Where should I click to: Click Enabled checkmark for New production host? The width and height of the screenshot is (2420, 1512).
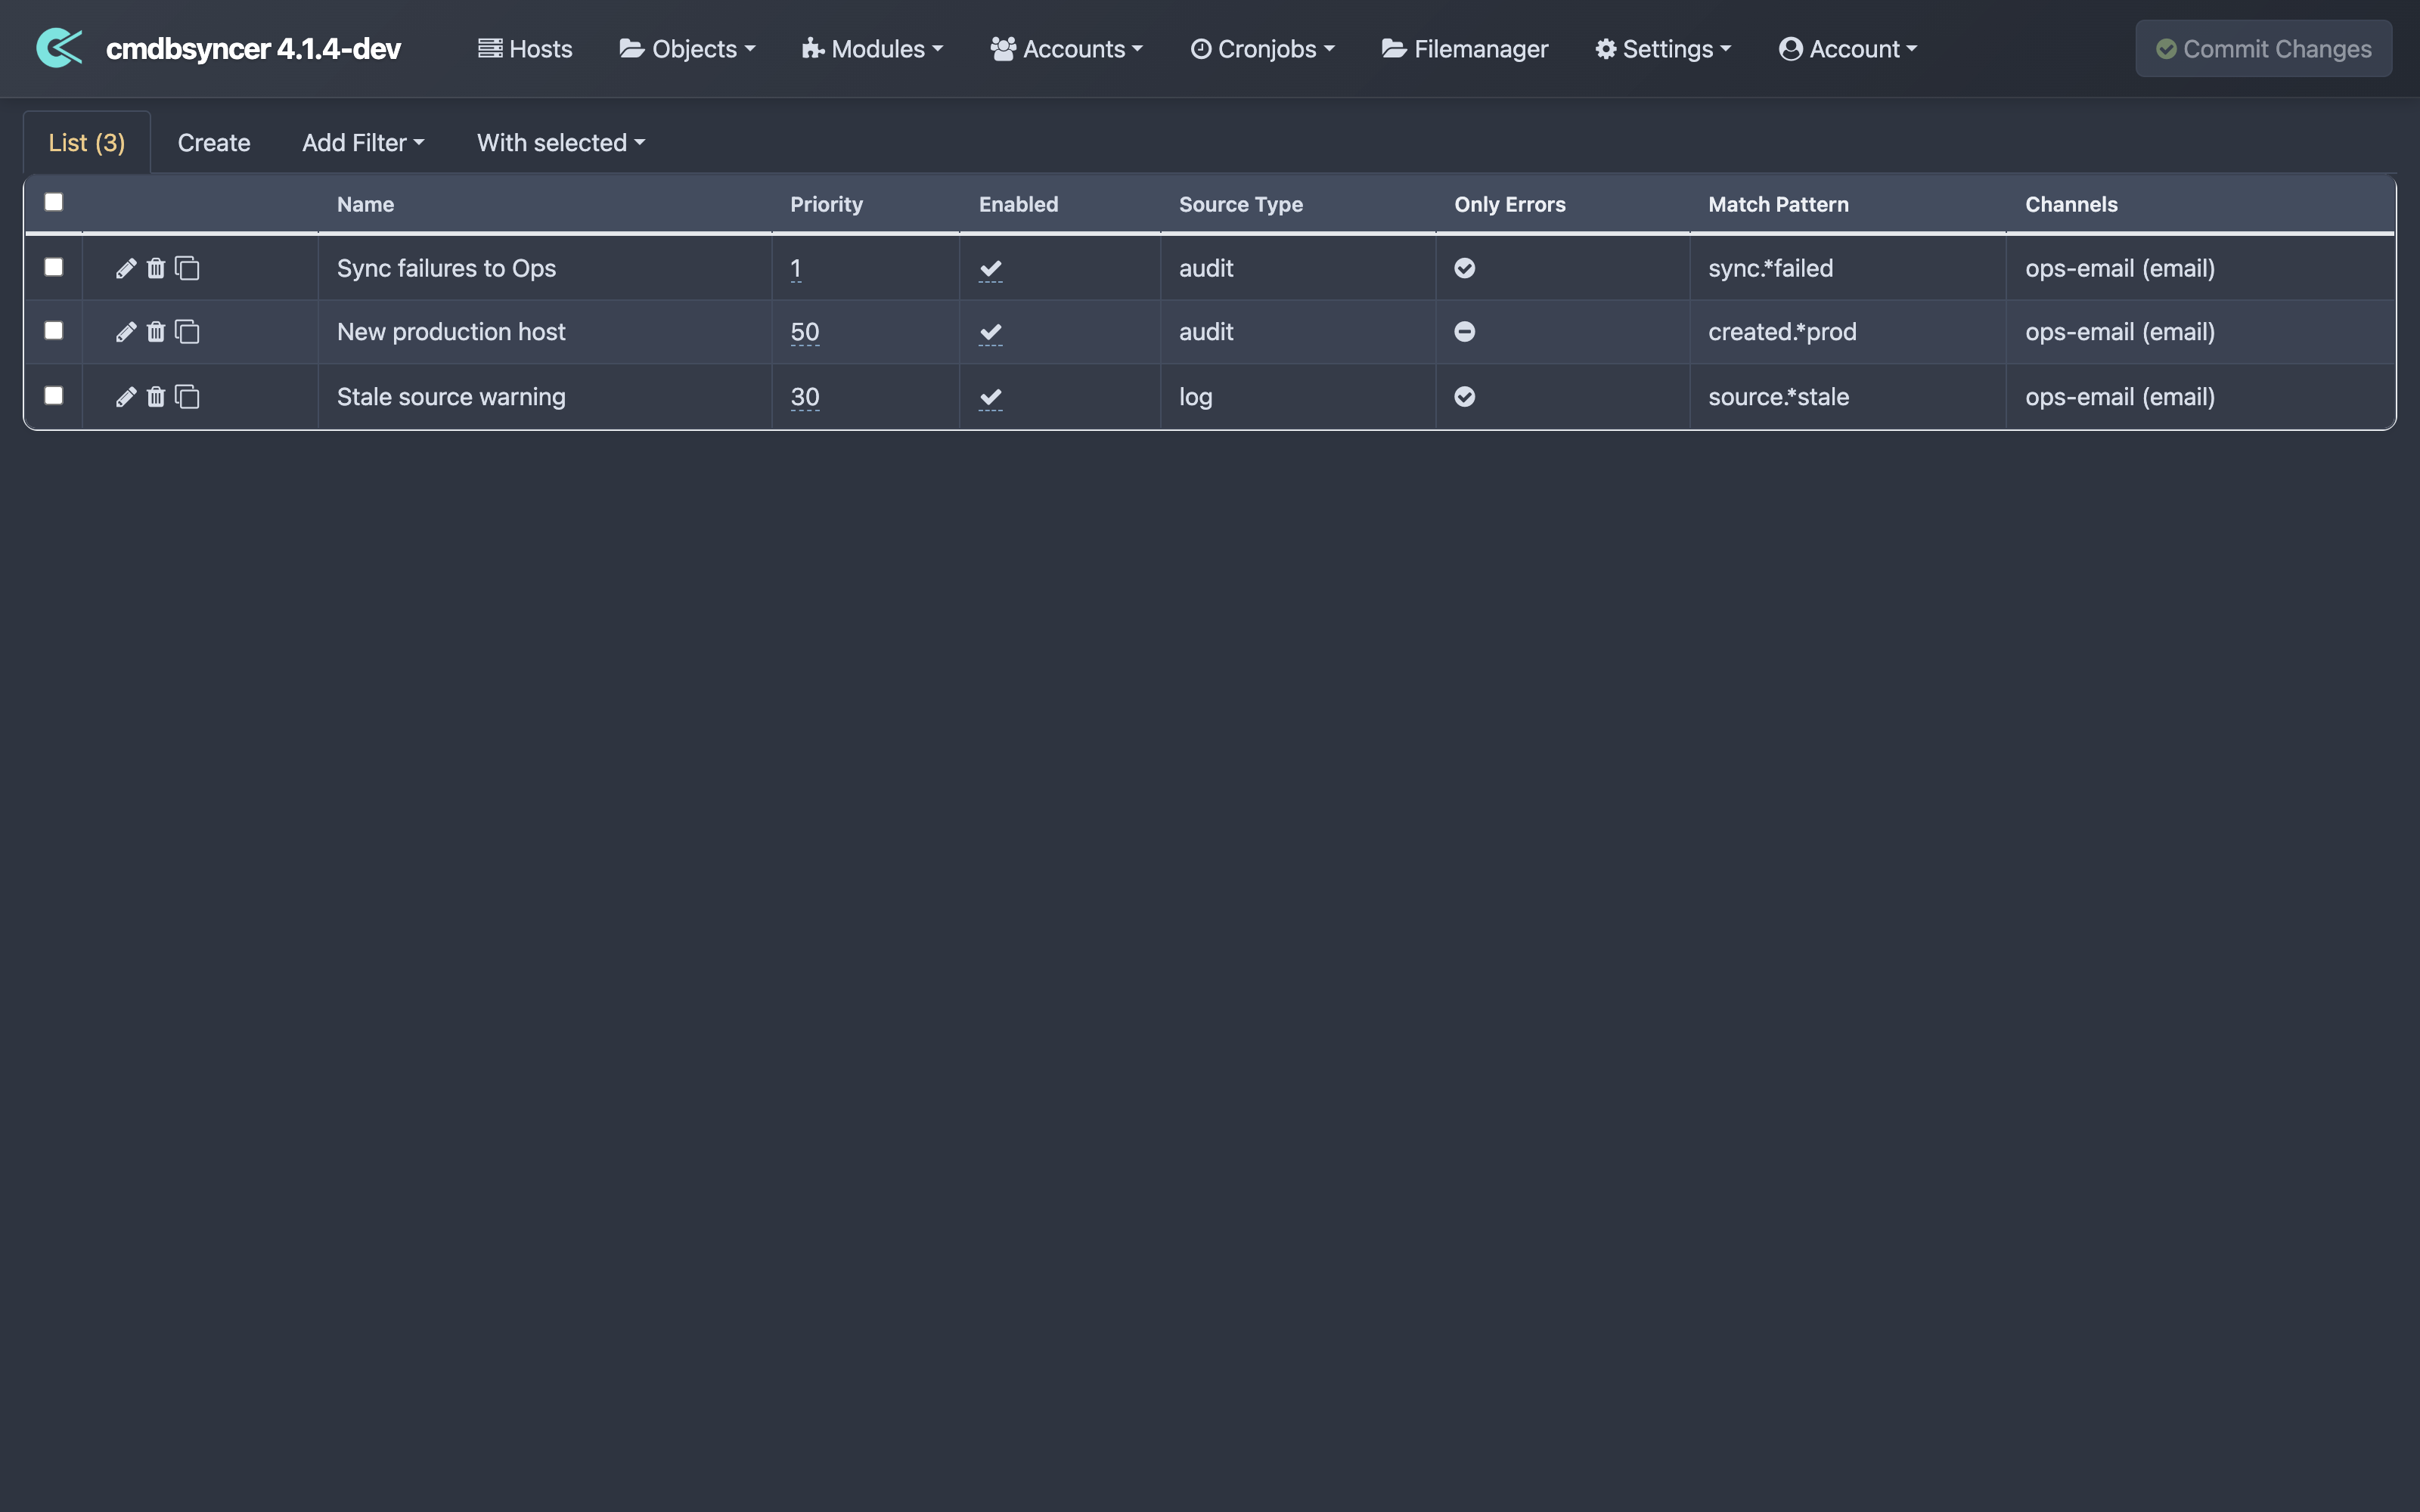(991, 332)
